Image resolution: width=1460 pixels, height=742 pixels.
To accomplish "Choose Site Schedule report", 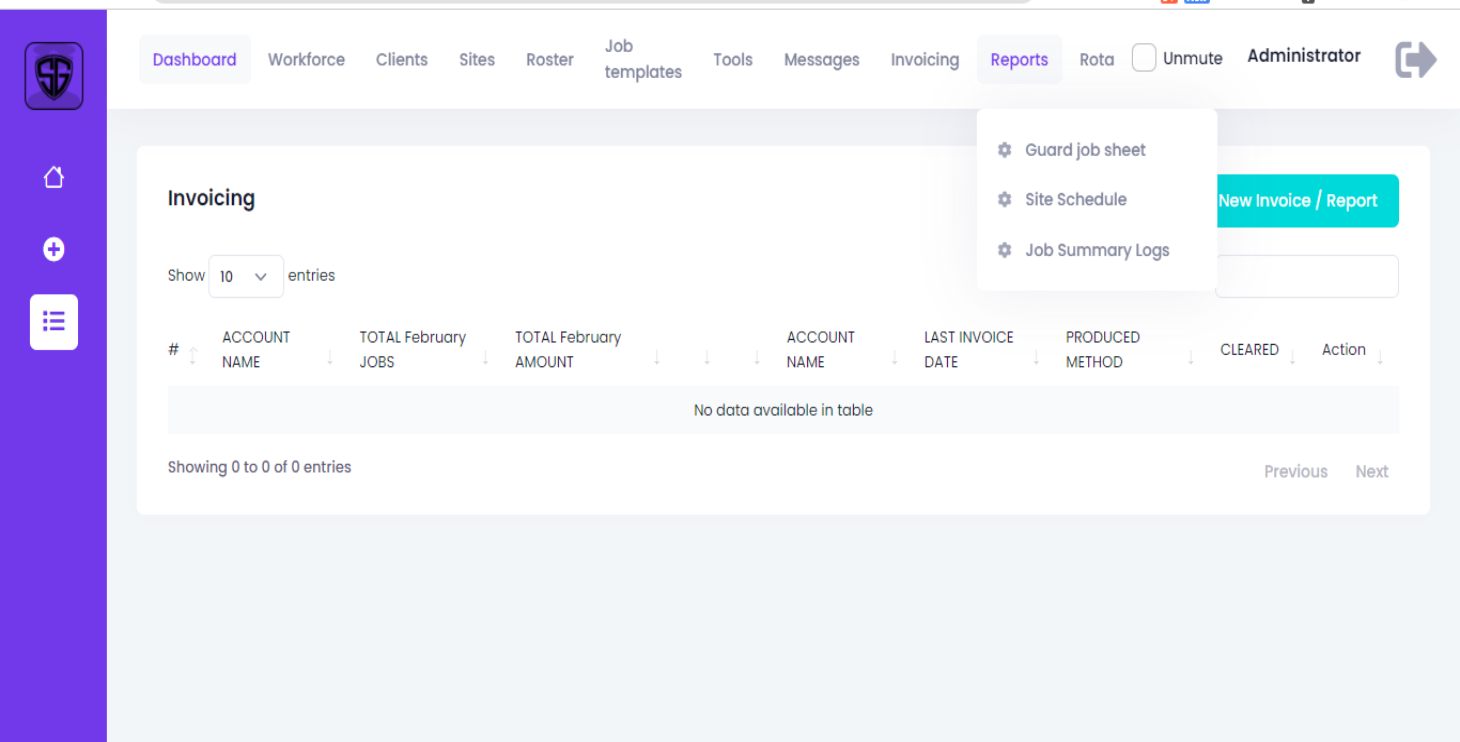I will (x=1076, y=200).
